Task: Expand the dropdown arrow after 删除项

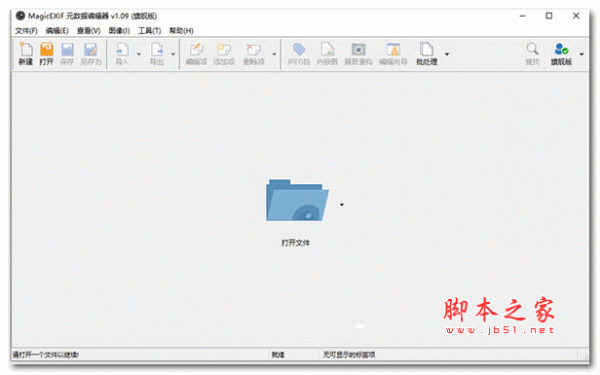Action: coord(274,54)
